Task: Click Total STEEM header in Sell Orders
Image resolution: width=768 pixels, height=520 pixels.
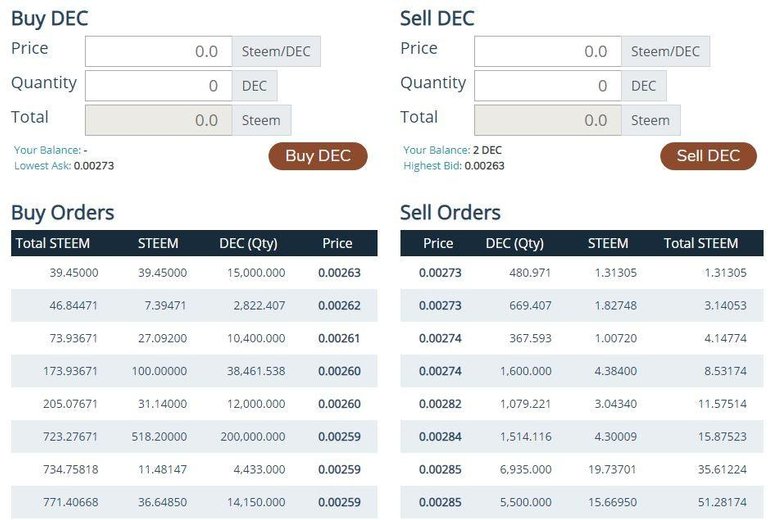Action: tap(700, 243)
